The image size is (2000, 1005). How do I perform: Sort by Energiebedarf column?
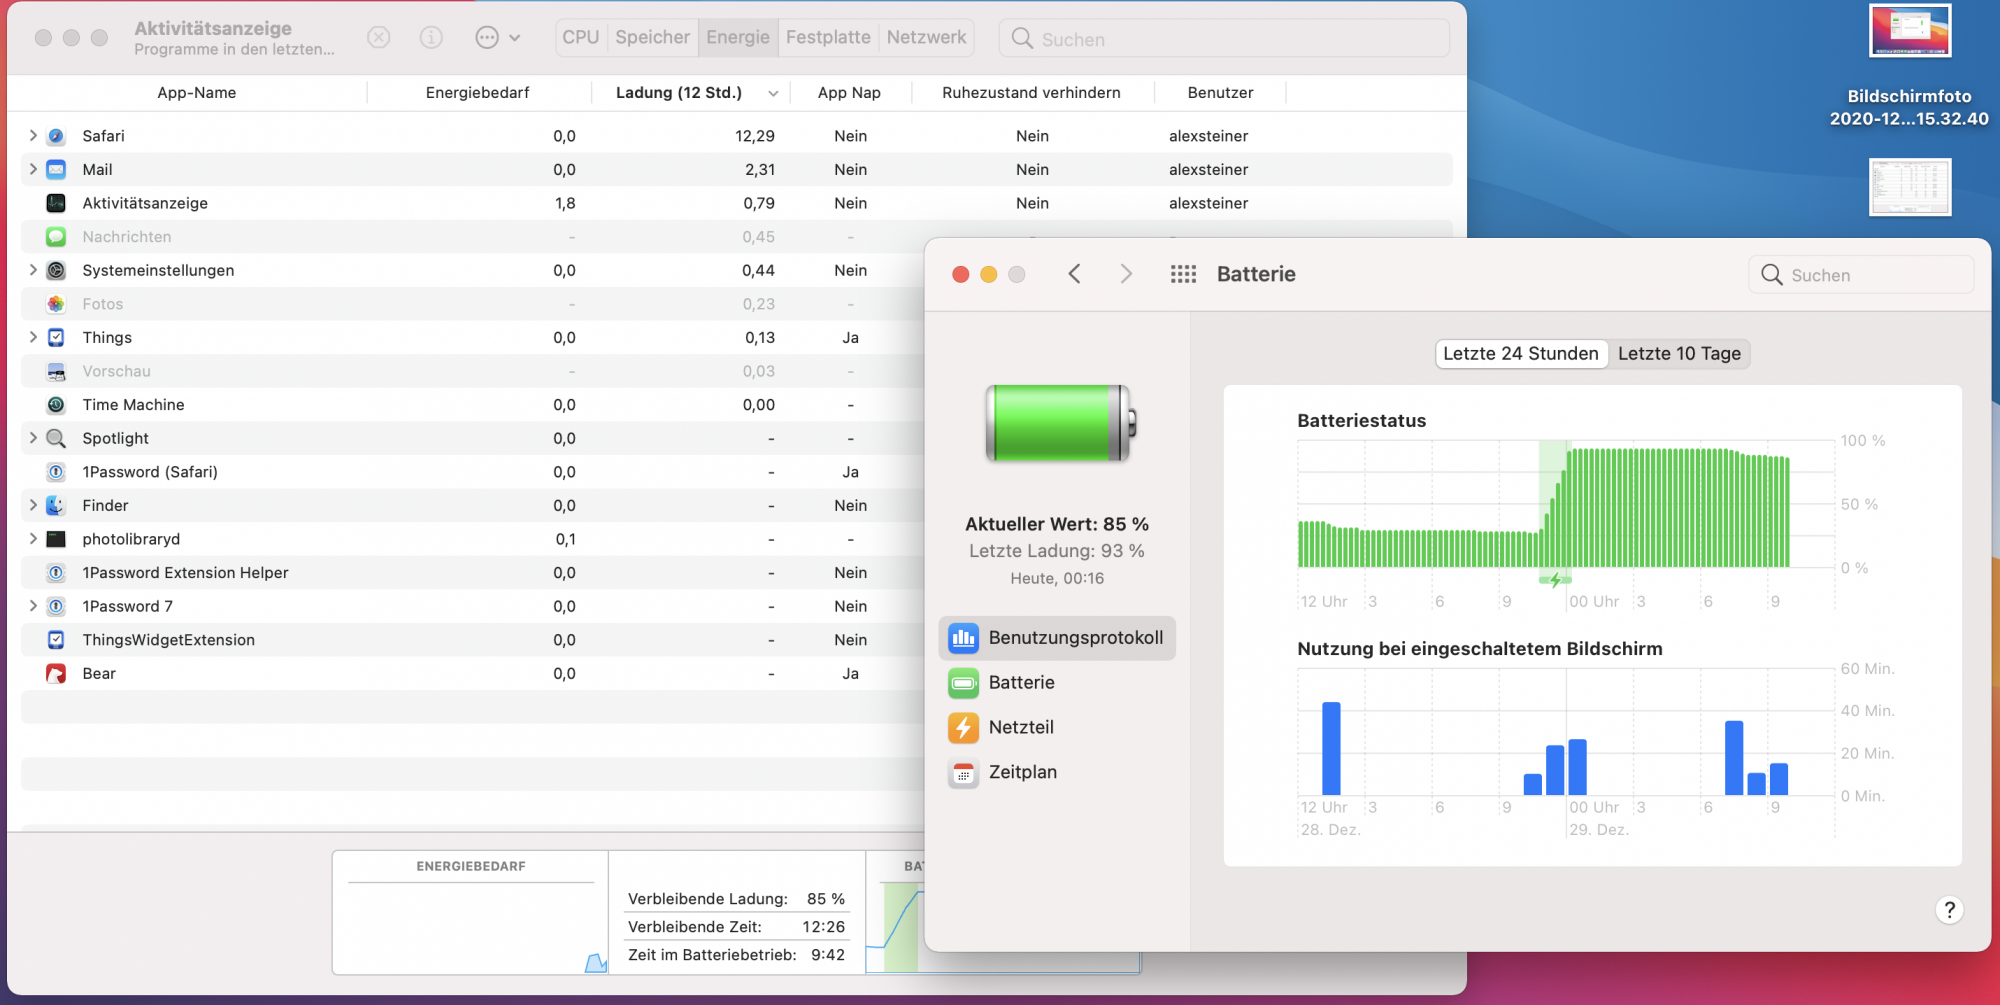click(x=478, y=93)
